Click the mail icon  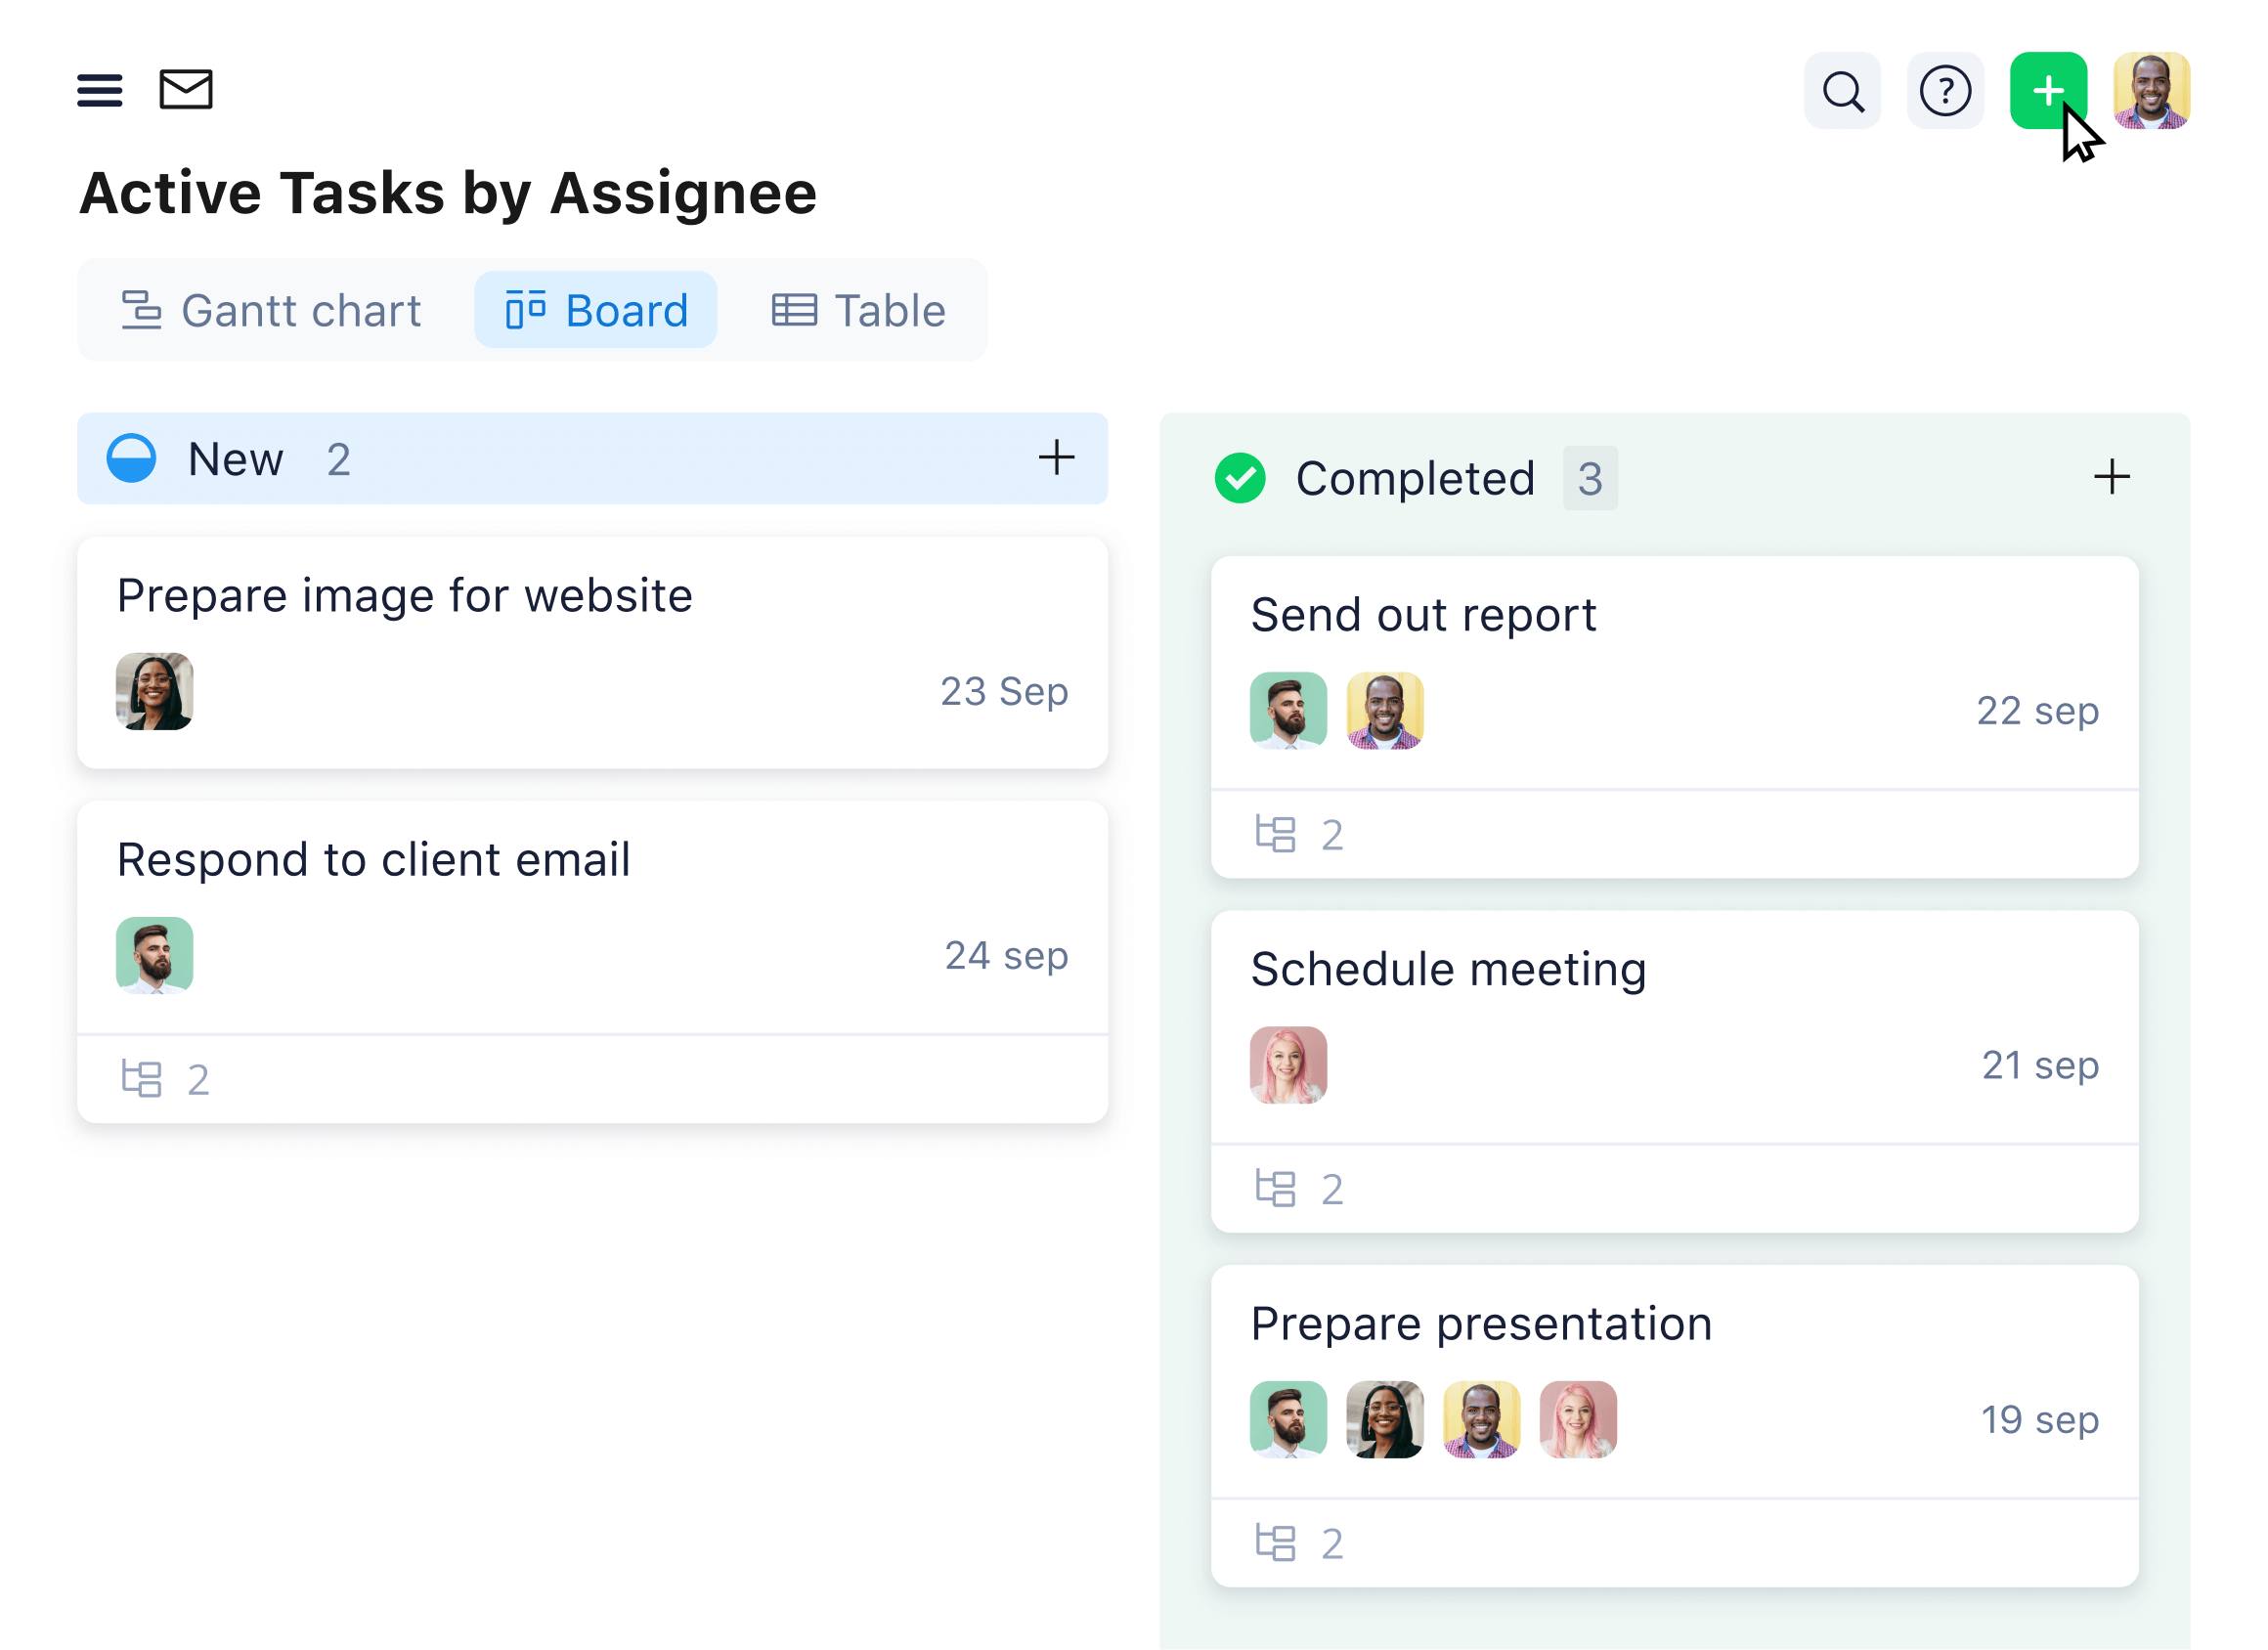click(187, 90)
